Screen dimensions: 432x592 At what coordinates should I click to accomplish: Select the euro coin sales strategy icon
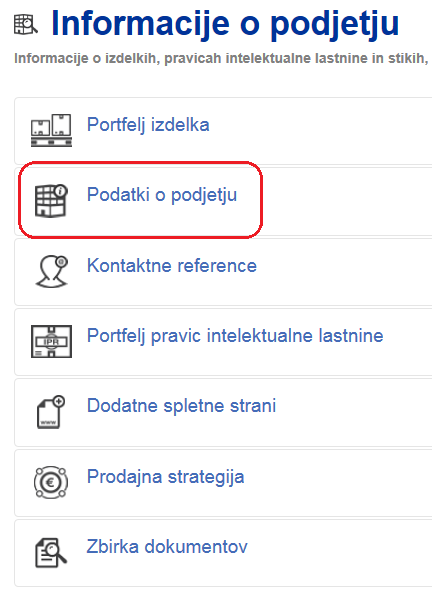[51, 482]
